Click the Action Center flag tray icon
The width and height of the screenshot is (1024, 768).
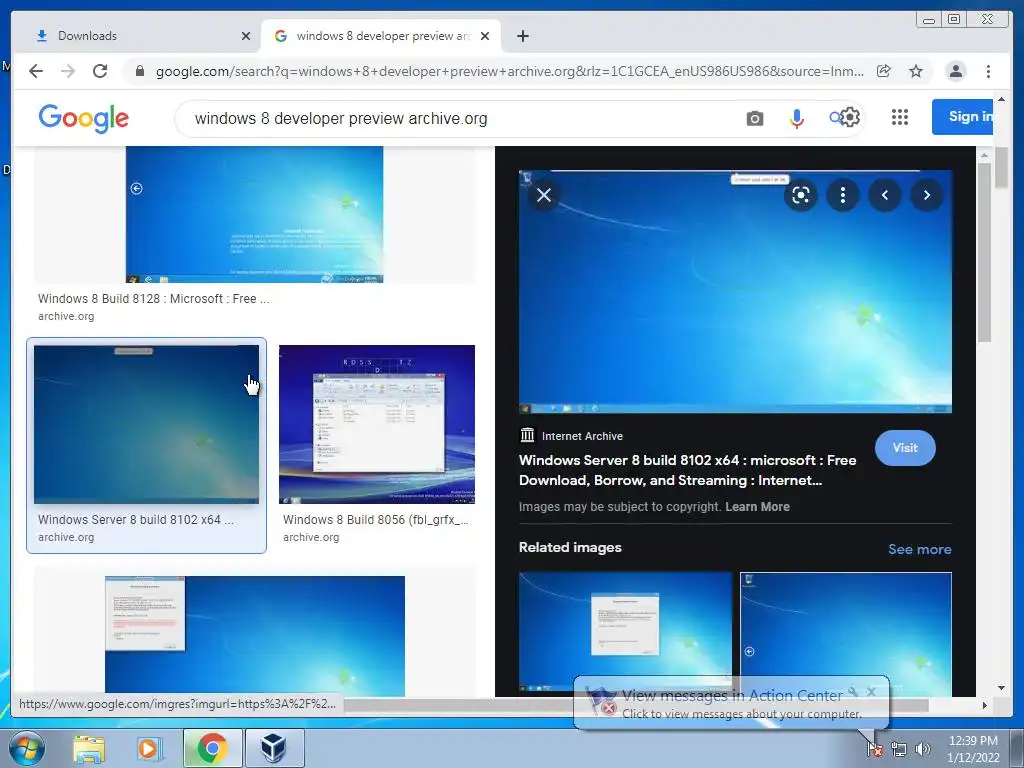874,748
